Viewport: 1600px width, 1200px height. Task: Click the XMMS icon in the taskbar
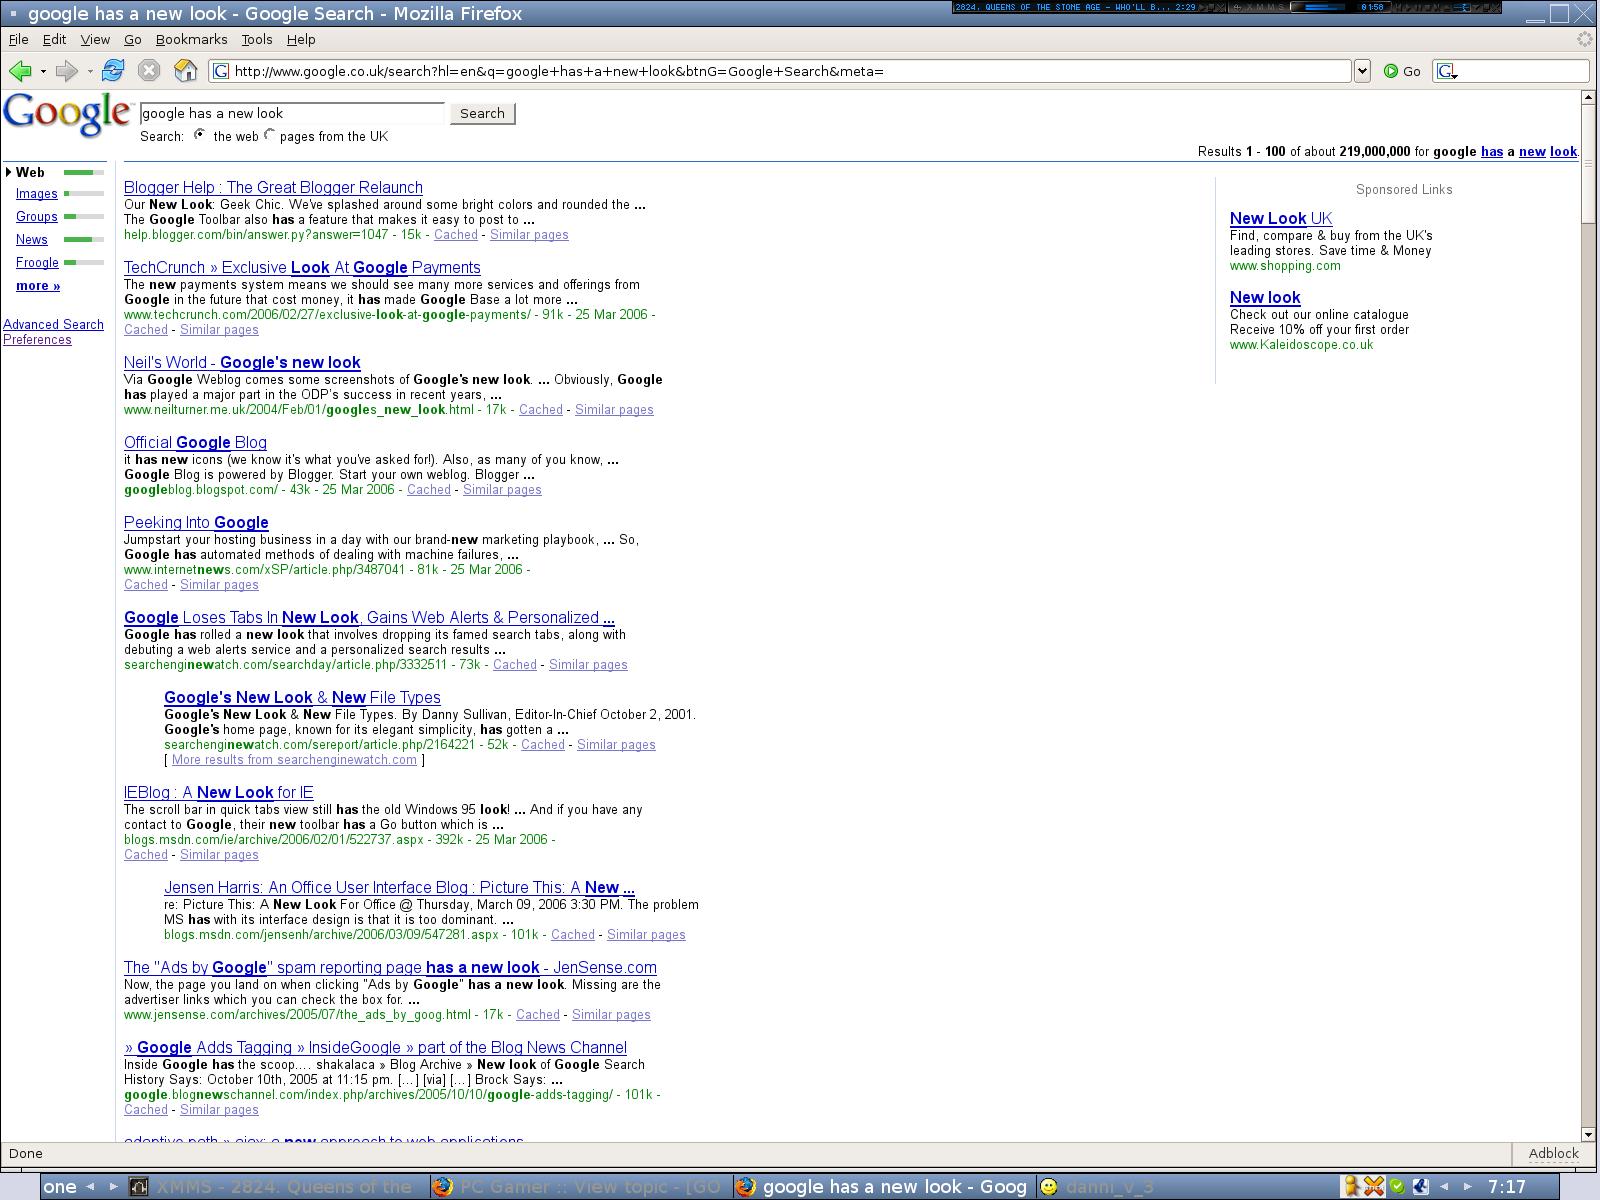click(140, 1187)
